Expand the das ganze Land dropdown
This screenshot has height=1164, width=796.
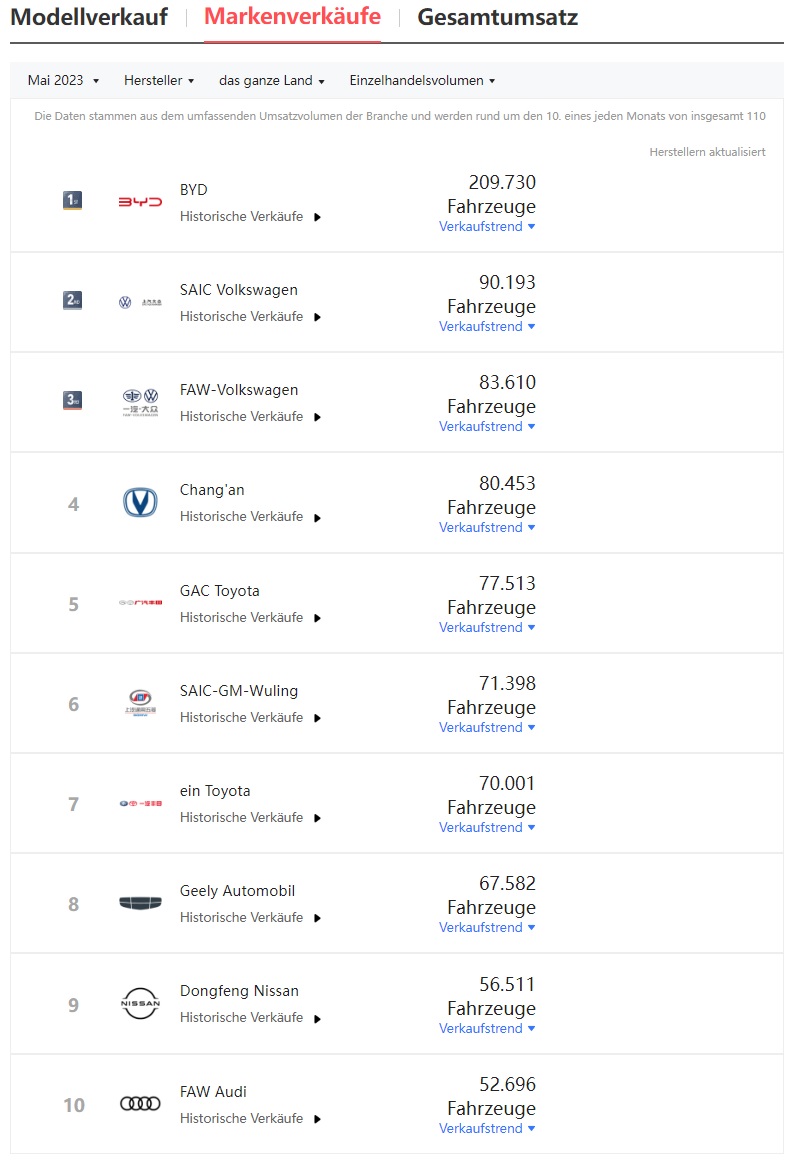point(272,81)
